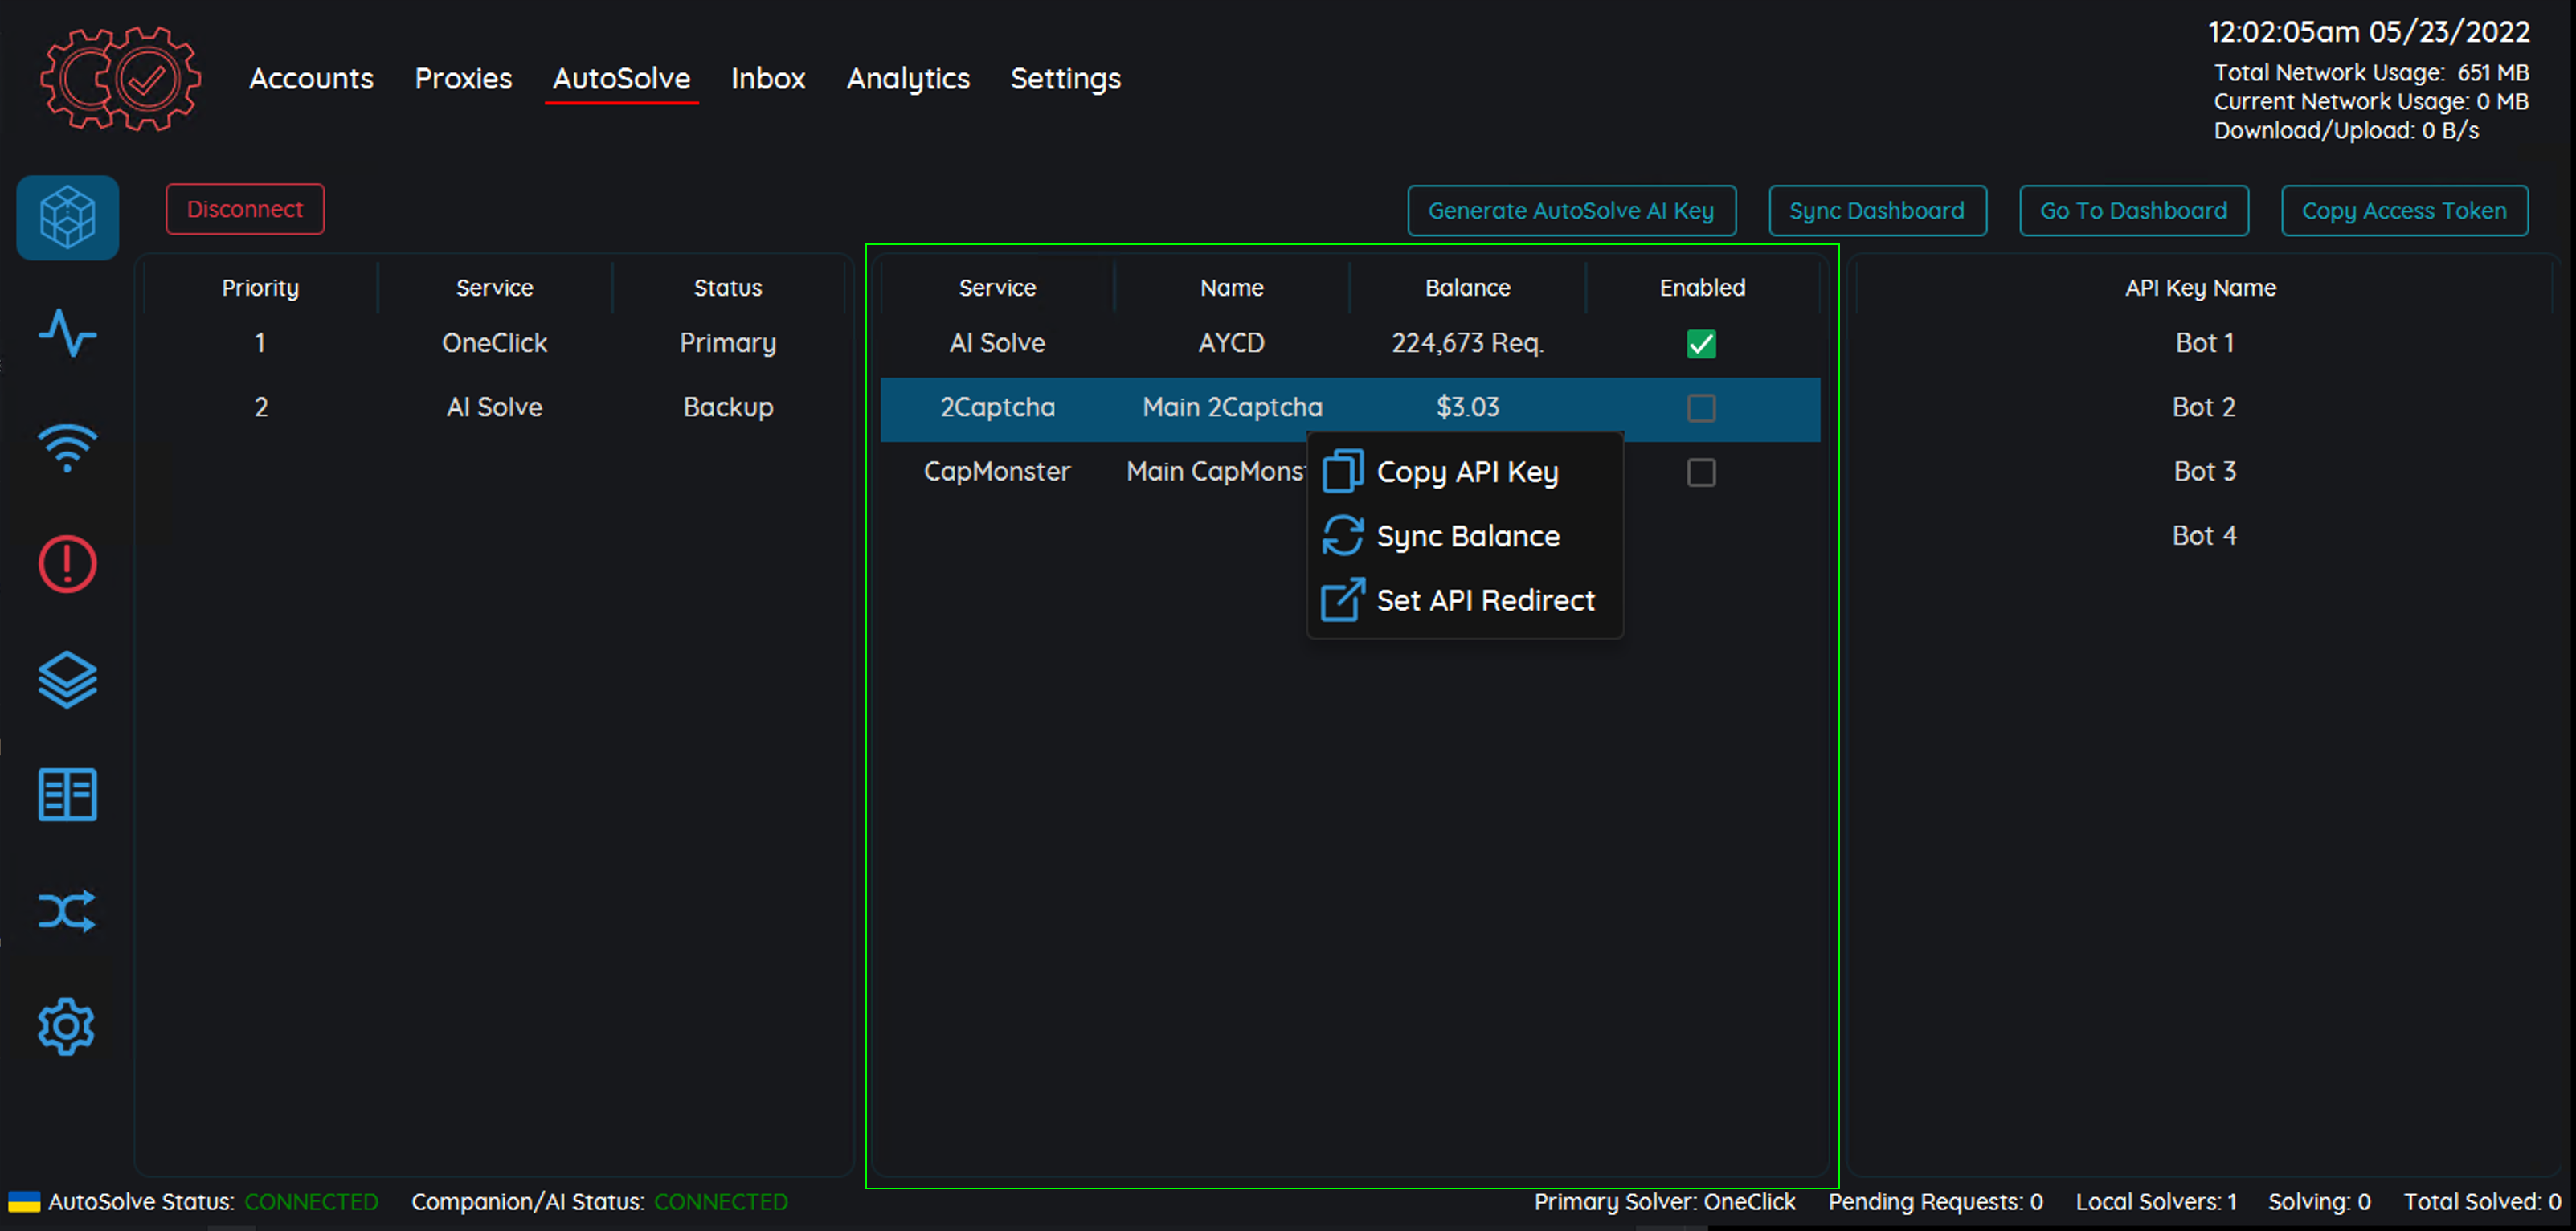Screen dimensions: 2576x1231
Task: Click the external link icon beside Set API Redirect
Action: (1342, 600)
